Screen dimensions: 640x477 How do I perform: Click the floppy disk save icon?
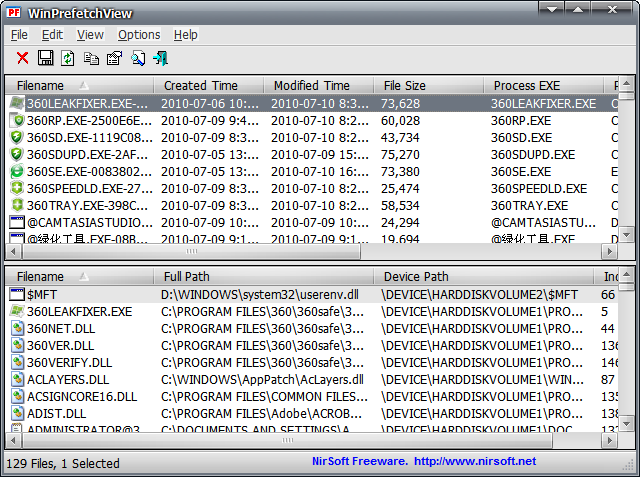click(45, 58)
